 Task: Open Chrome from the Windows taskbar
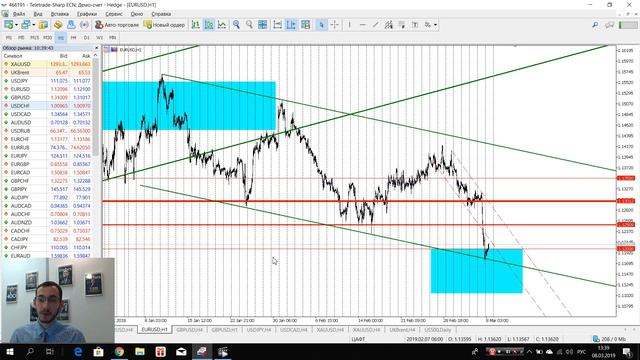[x=119, y=351]
